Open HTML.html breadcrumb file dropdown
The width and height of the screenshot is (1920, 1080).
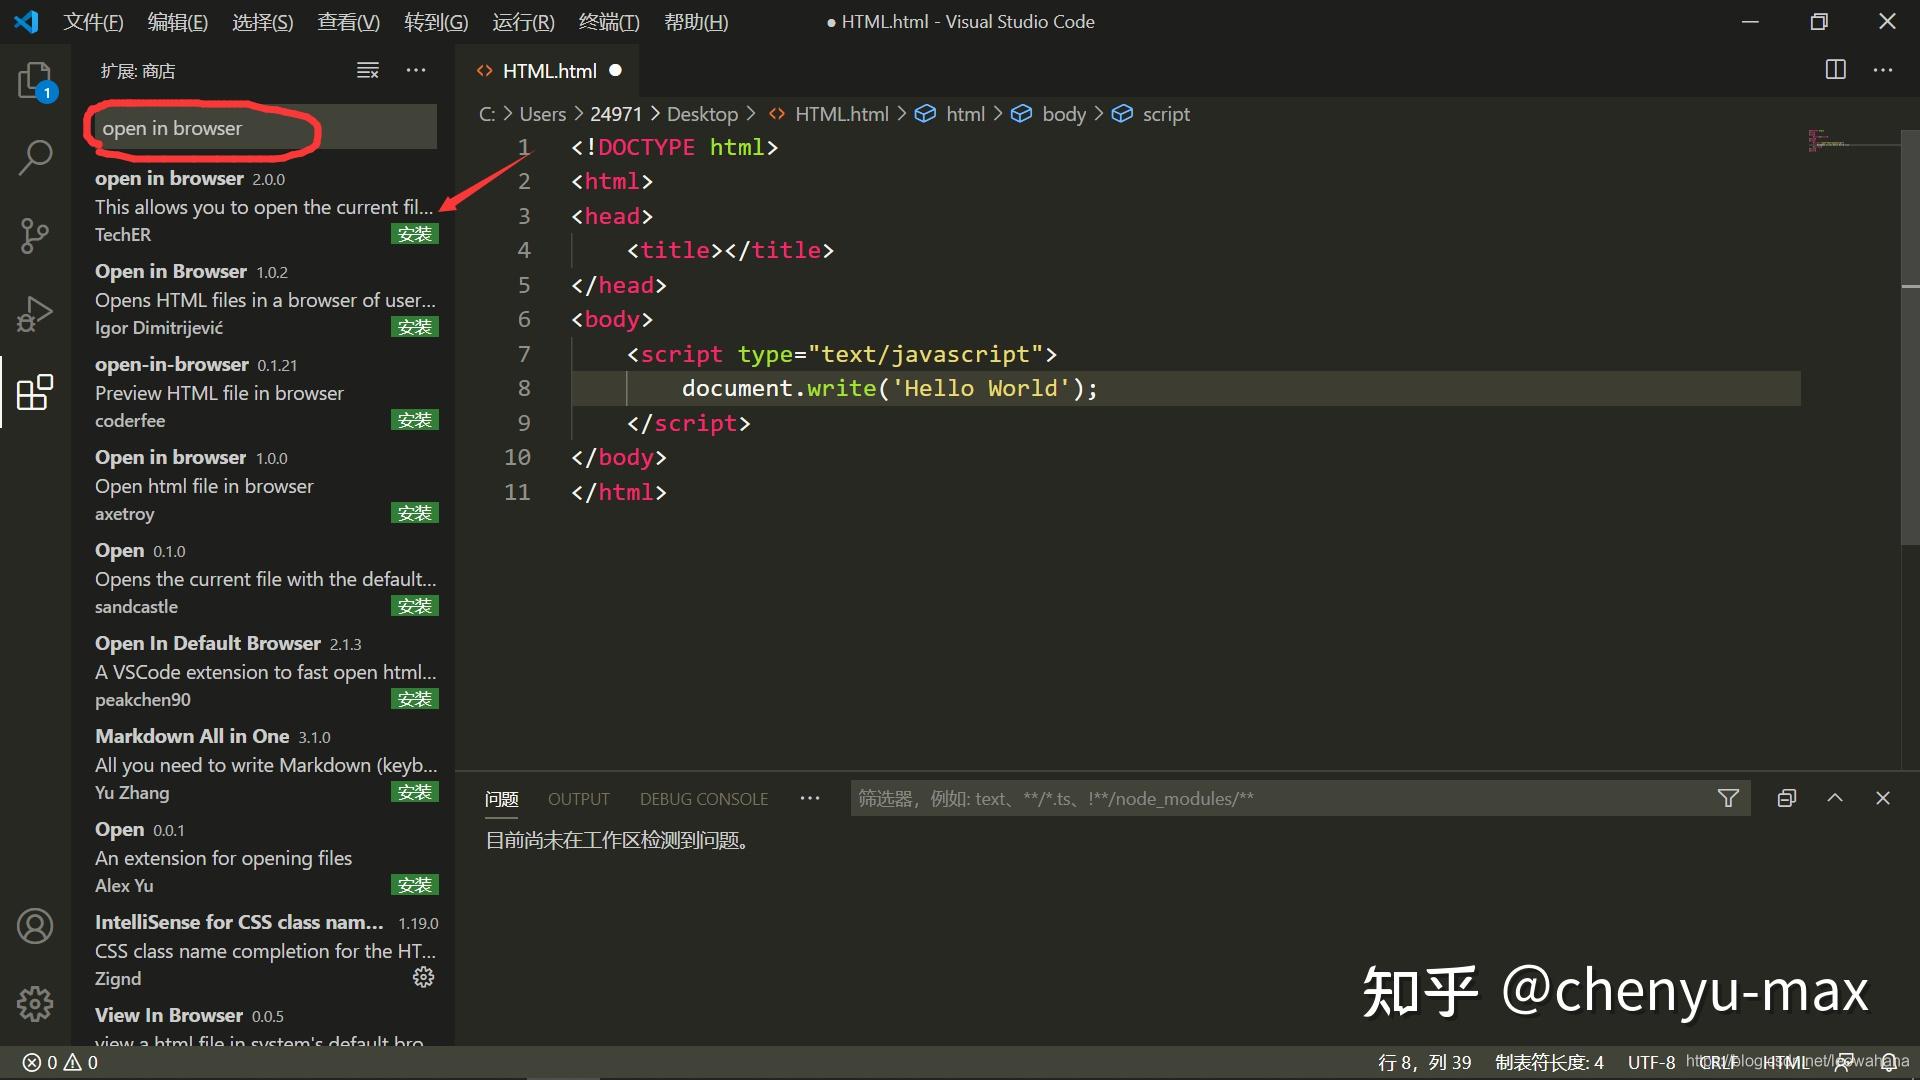(828, 114)
